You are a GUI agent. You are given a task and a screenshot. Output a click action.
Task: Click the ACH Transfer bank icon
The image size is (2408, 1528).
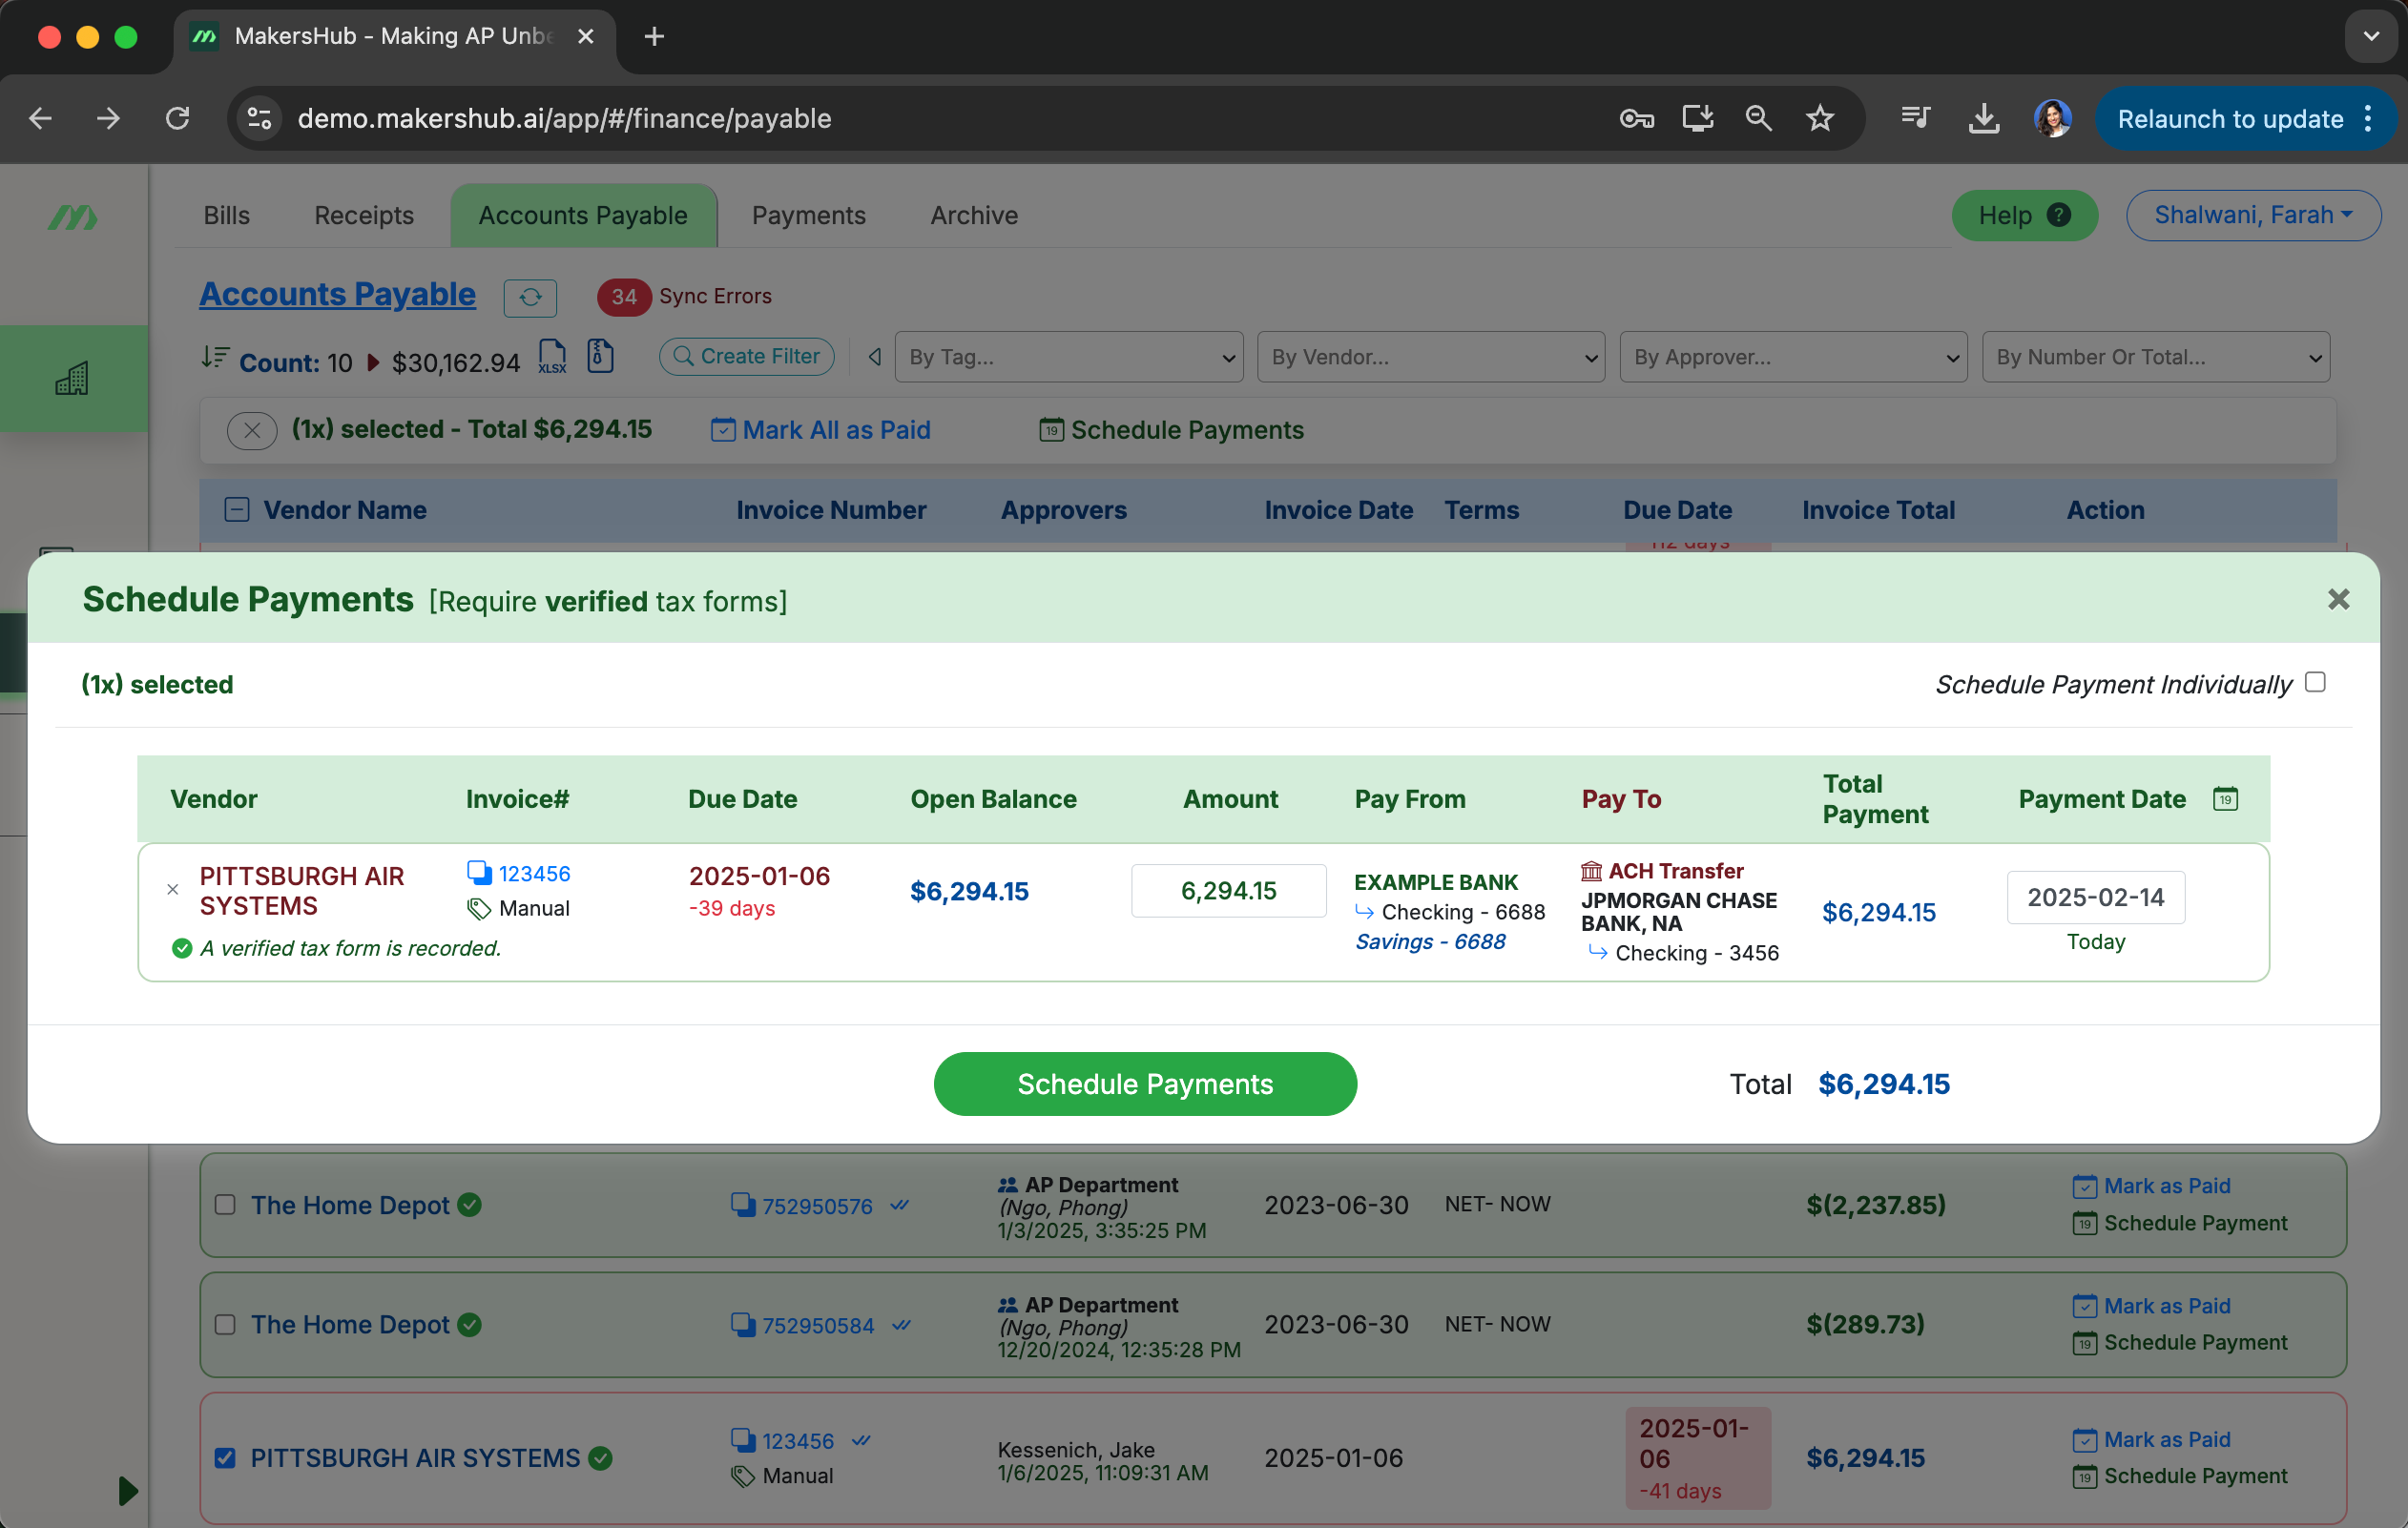(1594, 871)
